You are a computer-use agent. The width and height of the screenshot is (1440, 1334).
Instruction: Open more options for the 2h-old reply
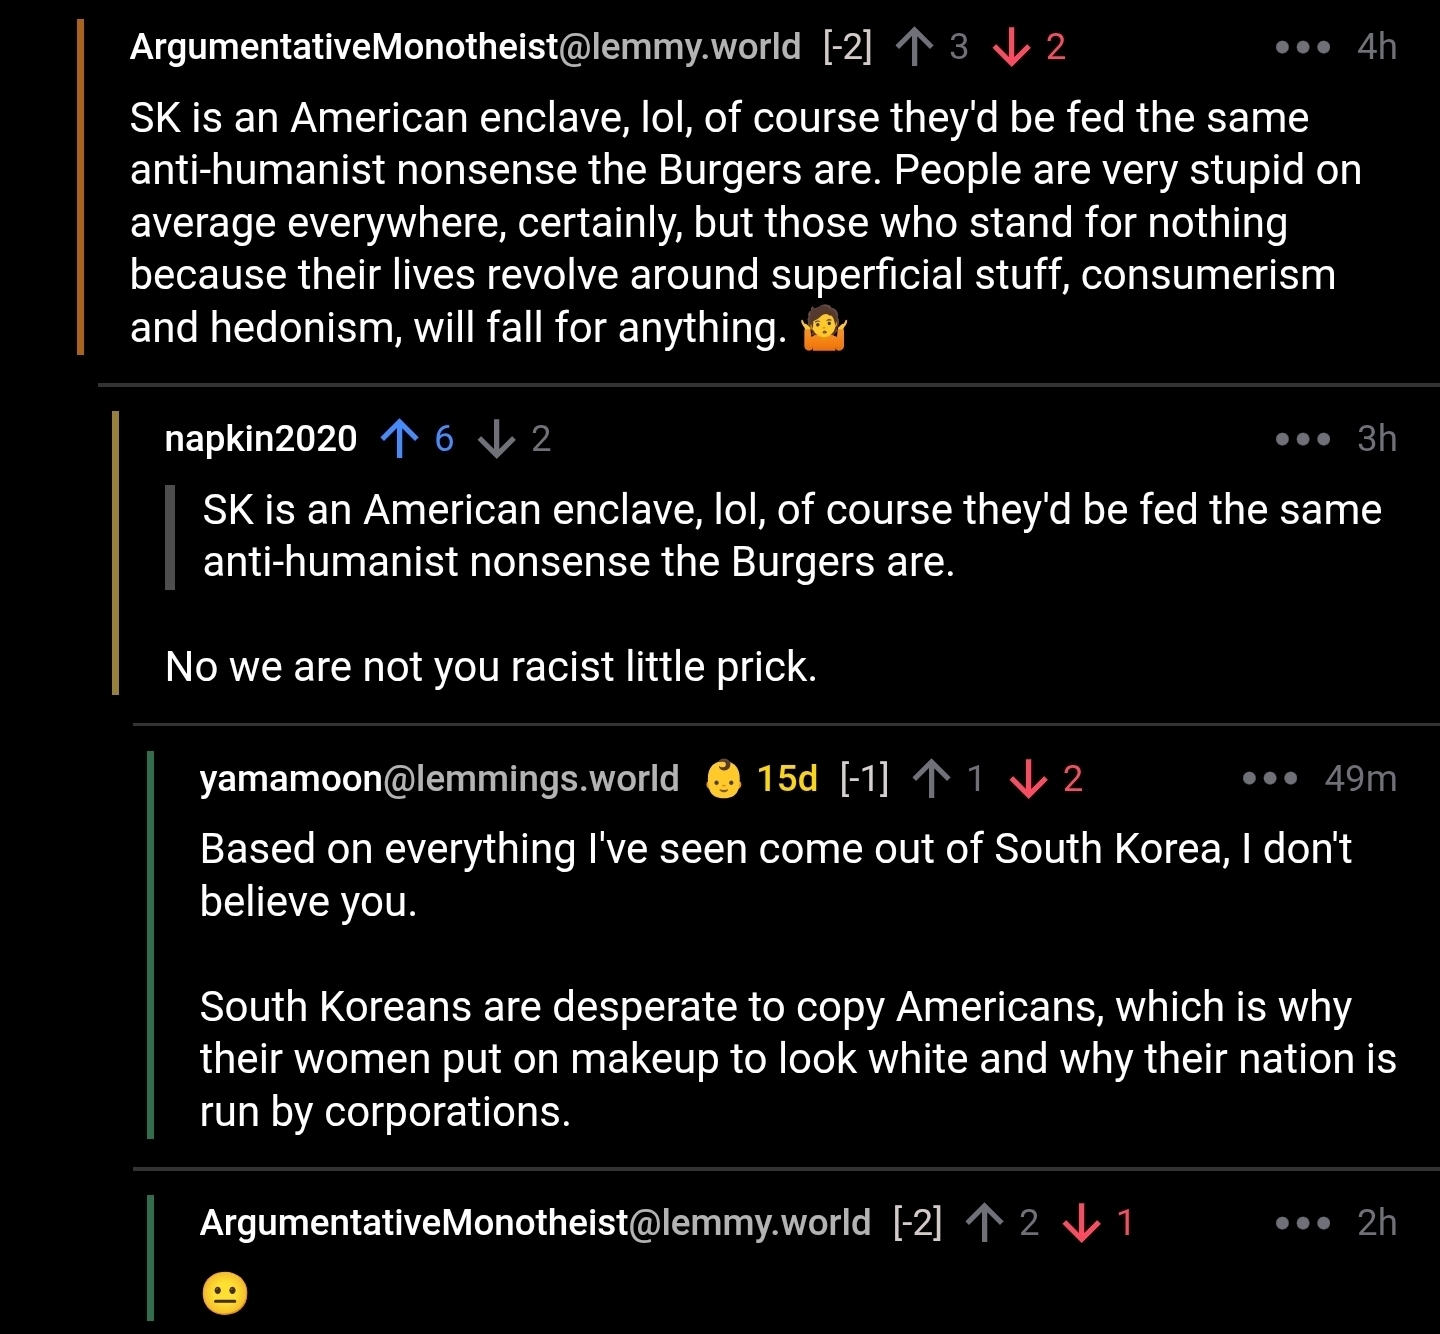tap(1303, 1223)
